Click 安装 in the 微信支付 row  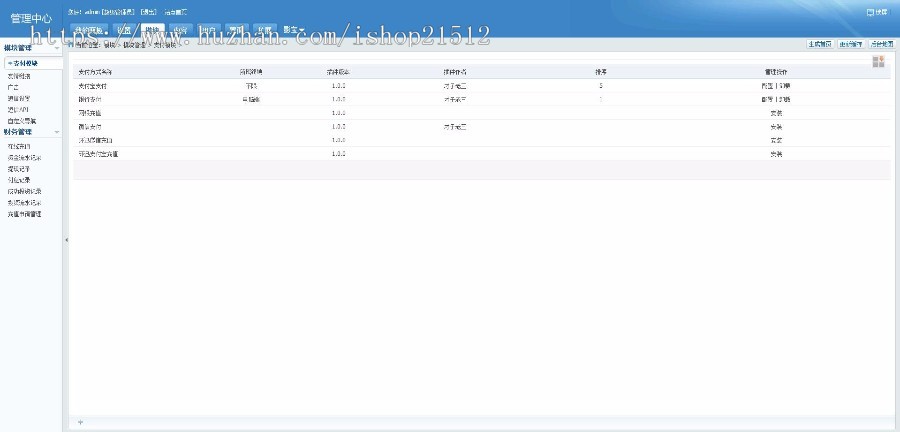776,127
